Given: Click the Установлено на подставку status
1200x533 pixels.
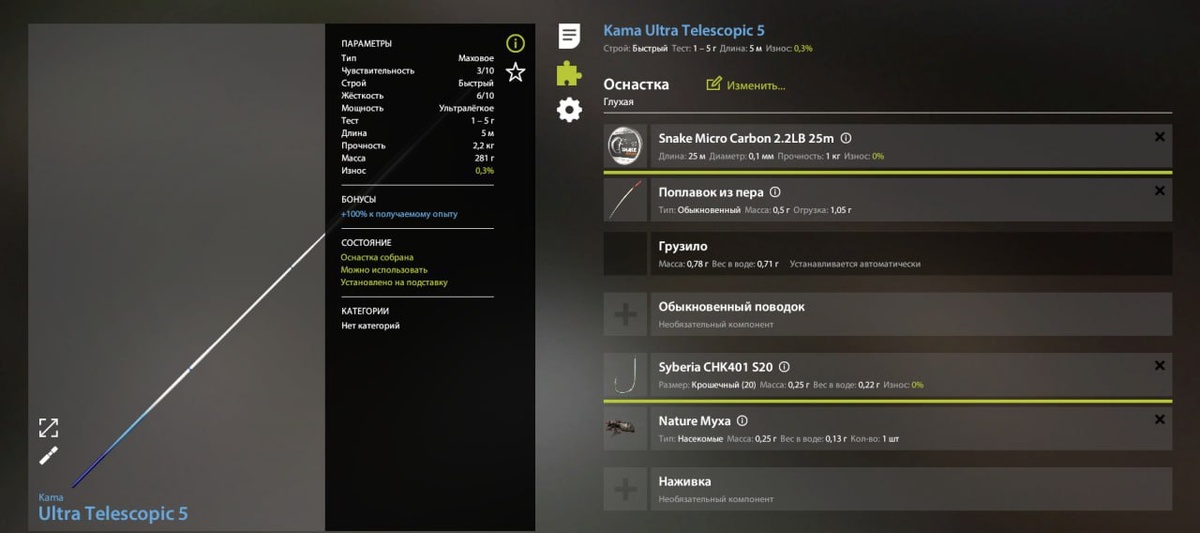Looking at the screenshot, I should point(394,282).
